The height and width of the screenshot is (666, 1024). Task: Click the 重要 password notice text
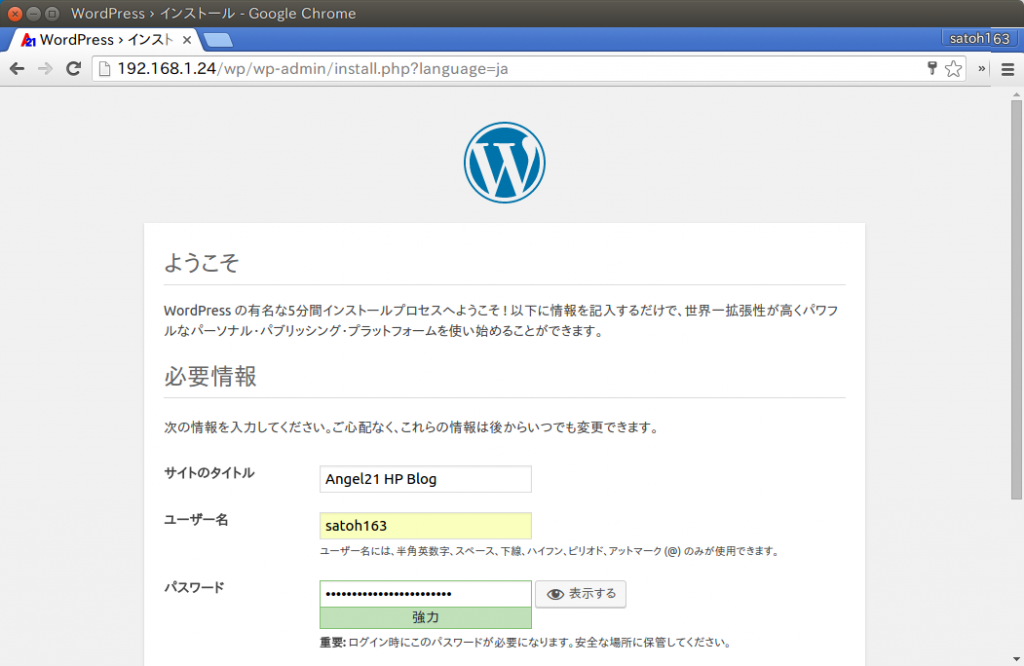point(524,642)
